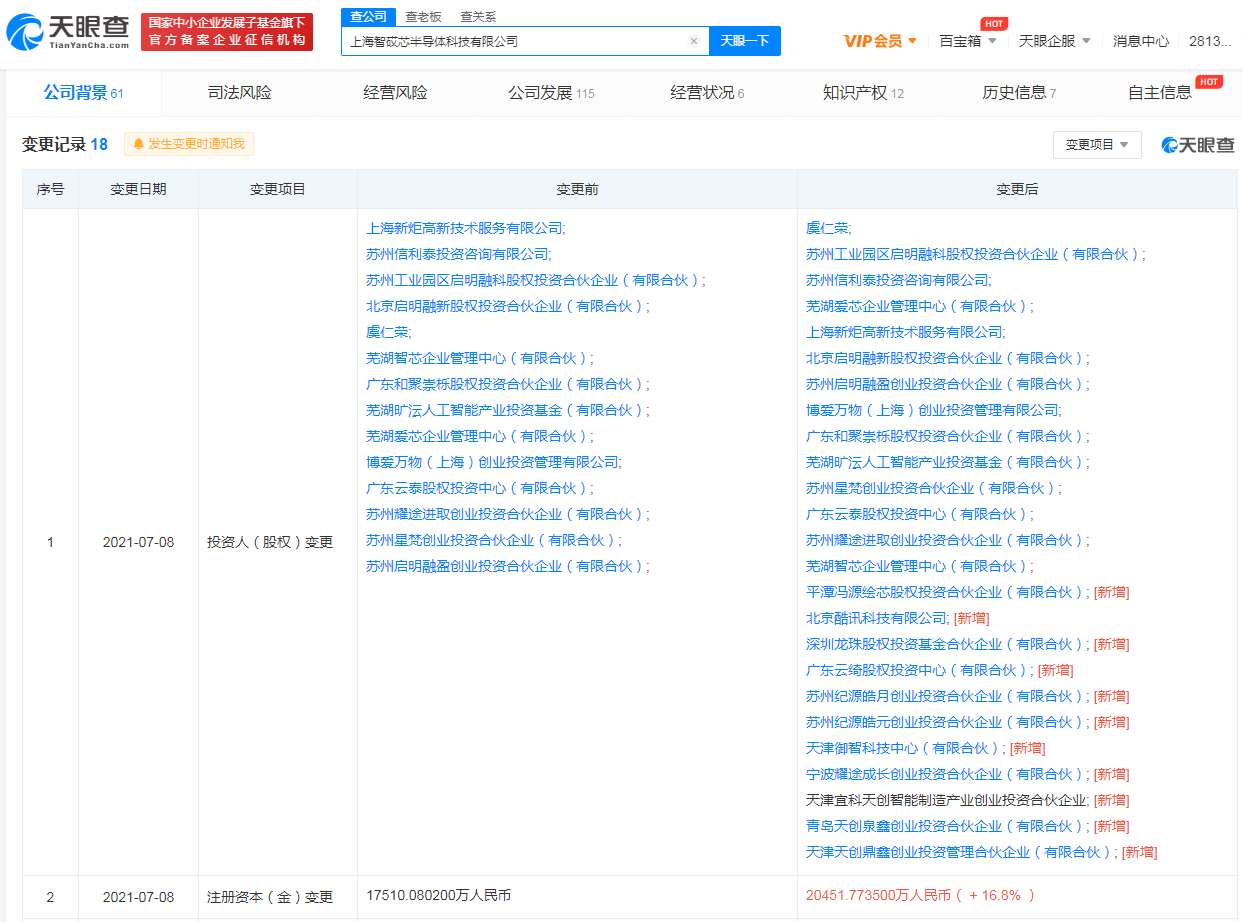Open 广东云泰股权投资中心 in 变更前 column
This screenshot has width=1243, height=922.
[479, 488]
